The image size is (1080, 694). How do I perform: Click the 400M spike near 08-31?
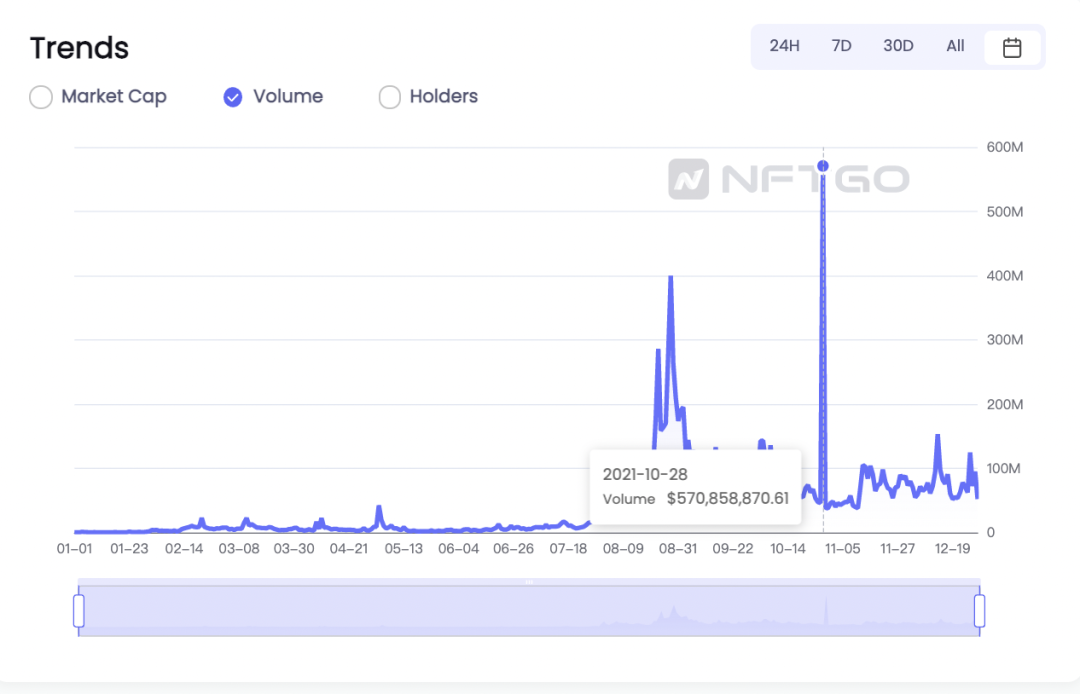coord(671,277)
